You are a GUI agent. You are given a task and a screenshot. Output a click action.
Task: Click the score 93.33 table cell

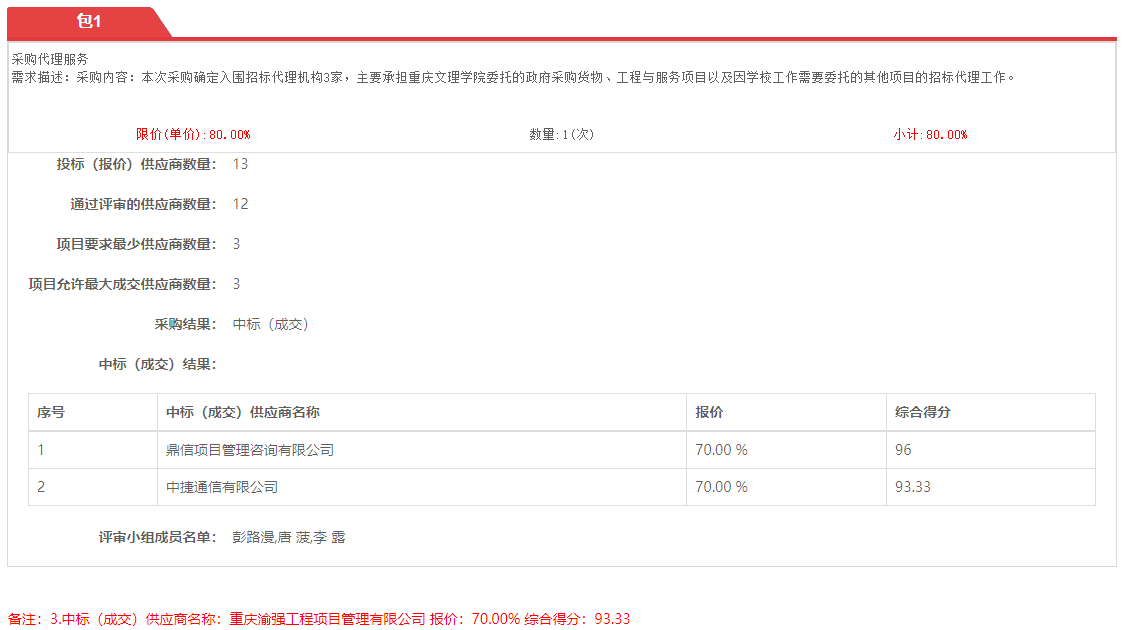pyautogui.click(x=913, y=487)
